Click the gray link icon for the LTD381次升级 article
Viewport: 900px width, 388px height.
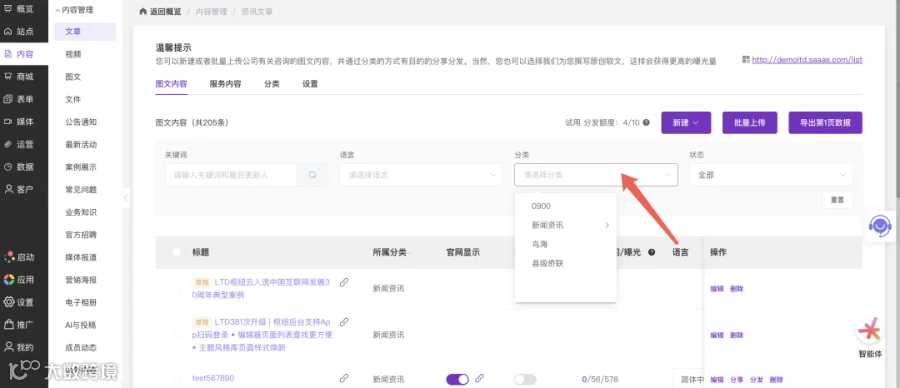[x=344, y=322]
